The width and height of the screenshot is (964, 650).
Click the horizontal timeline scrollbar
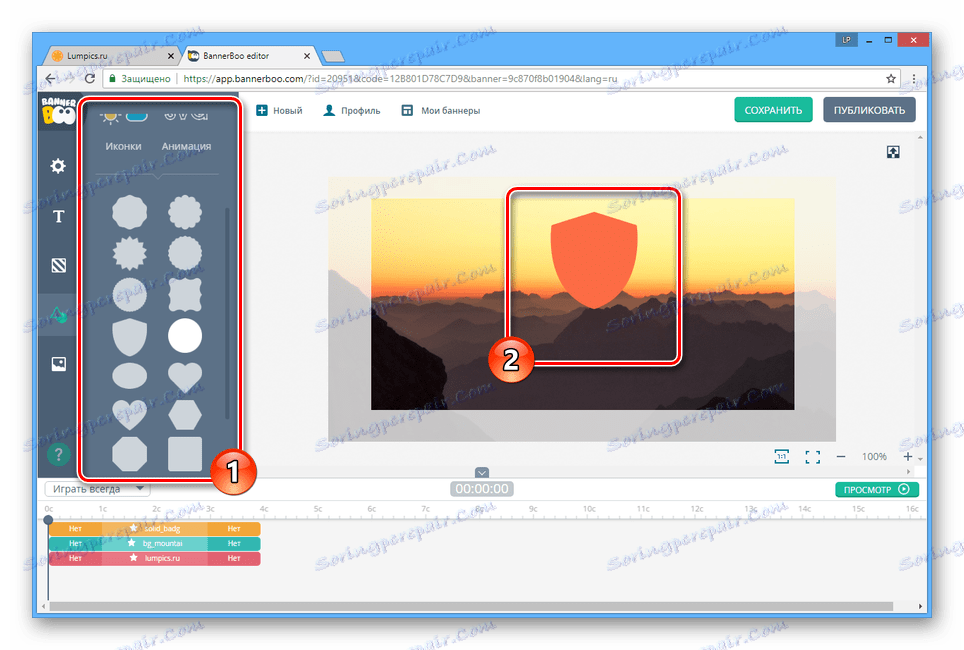[x=472, y=606]
